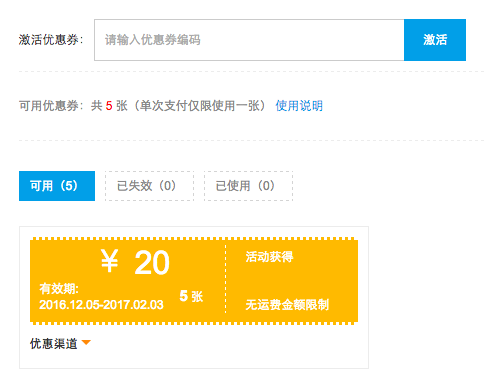485x387 pixels.
Task: Click the 活动获得 text on coupon
Action: pos(269,257)
